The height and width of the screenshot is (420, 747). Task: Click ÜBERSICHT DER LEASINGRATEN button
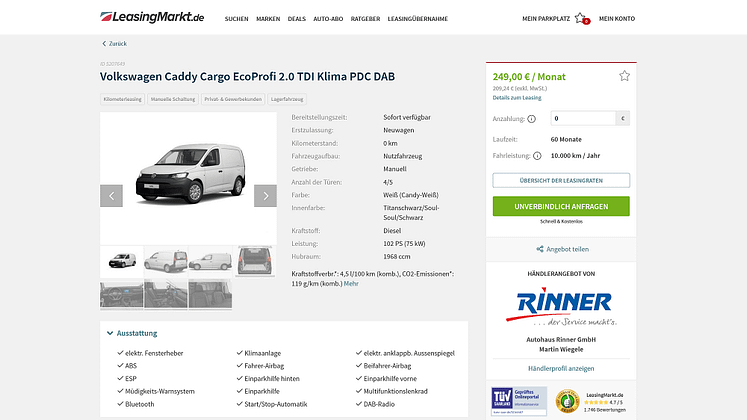[x=561, y=180]
